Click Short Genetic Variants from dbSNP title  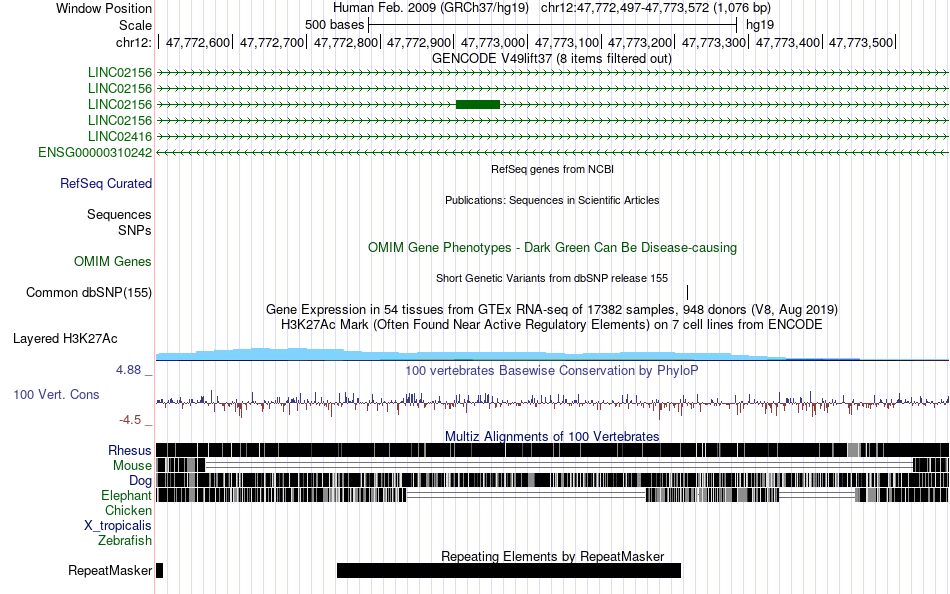point(552,278)
